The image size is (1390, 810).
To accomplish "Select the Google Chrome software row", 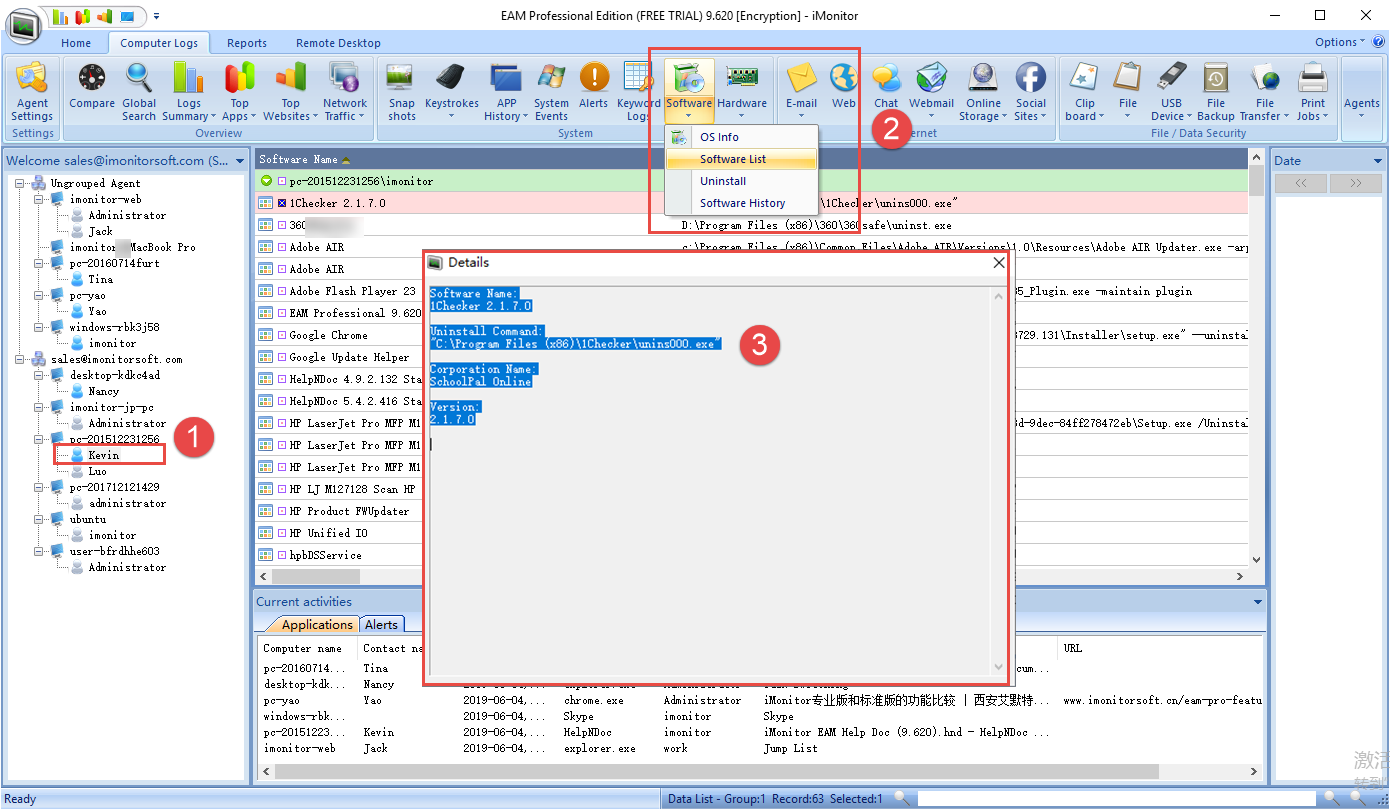I will [x=751, y=335].
